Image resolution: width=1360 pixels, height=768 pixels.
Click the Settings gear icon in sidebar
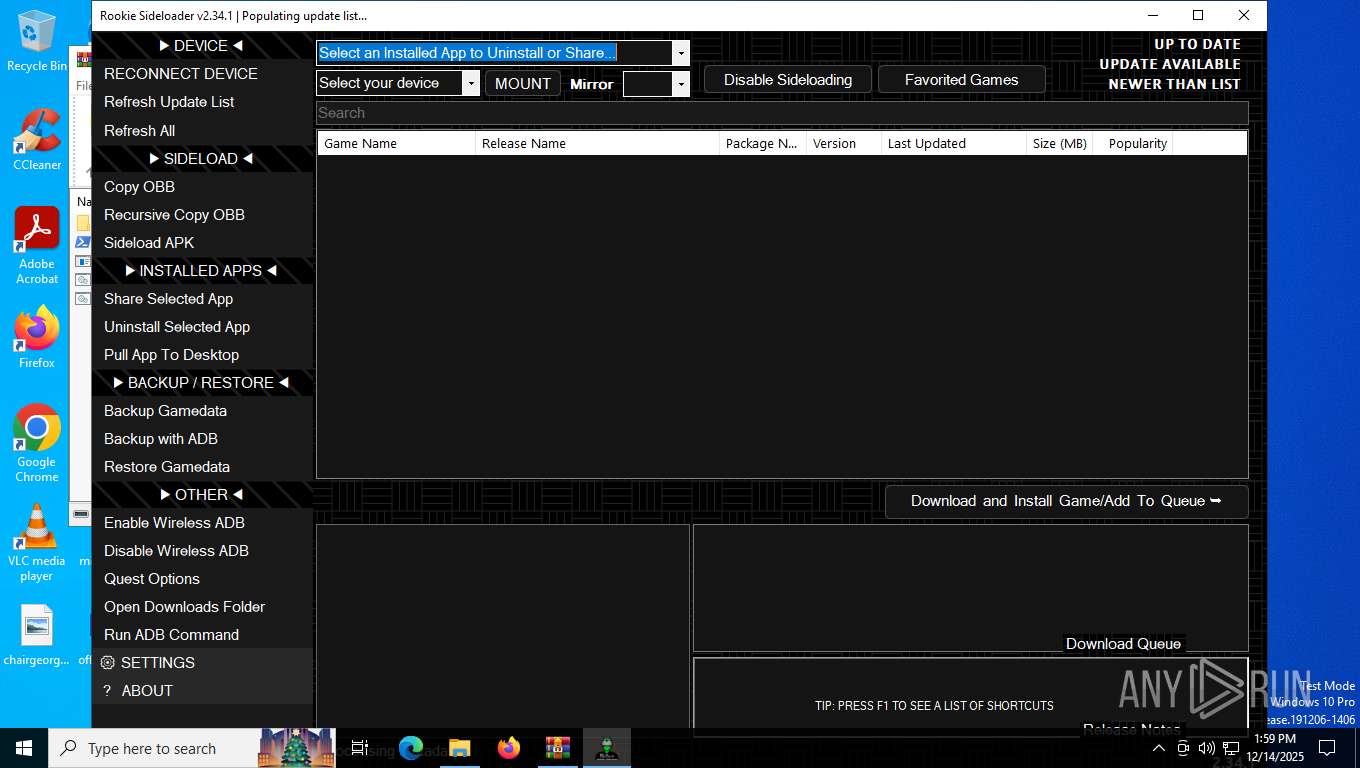point(108,662)
